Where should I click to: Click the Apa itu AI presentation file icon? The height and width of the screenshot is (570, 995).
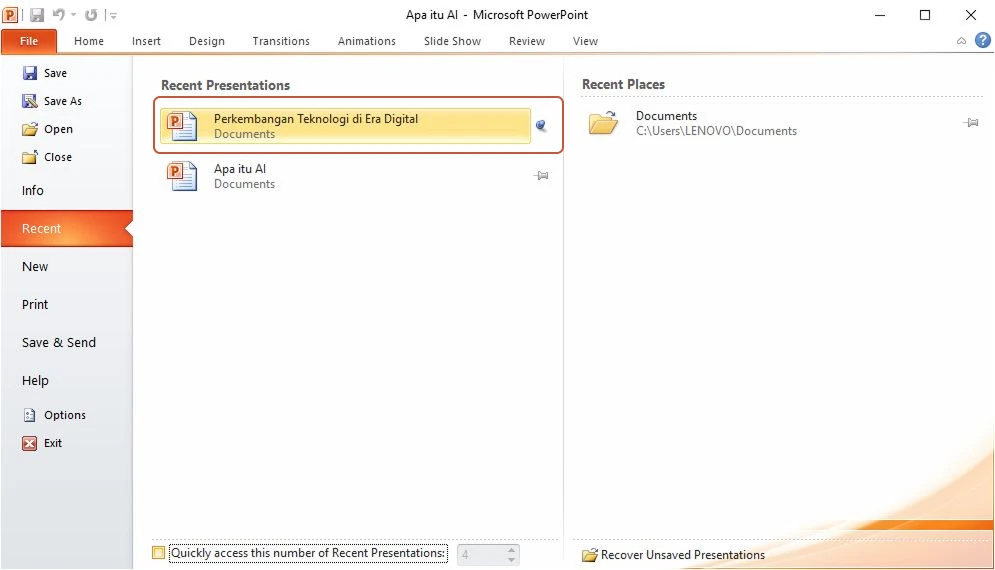(182, 176)
